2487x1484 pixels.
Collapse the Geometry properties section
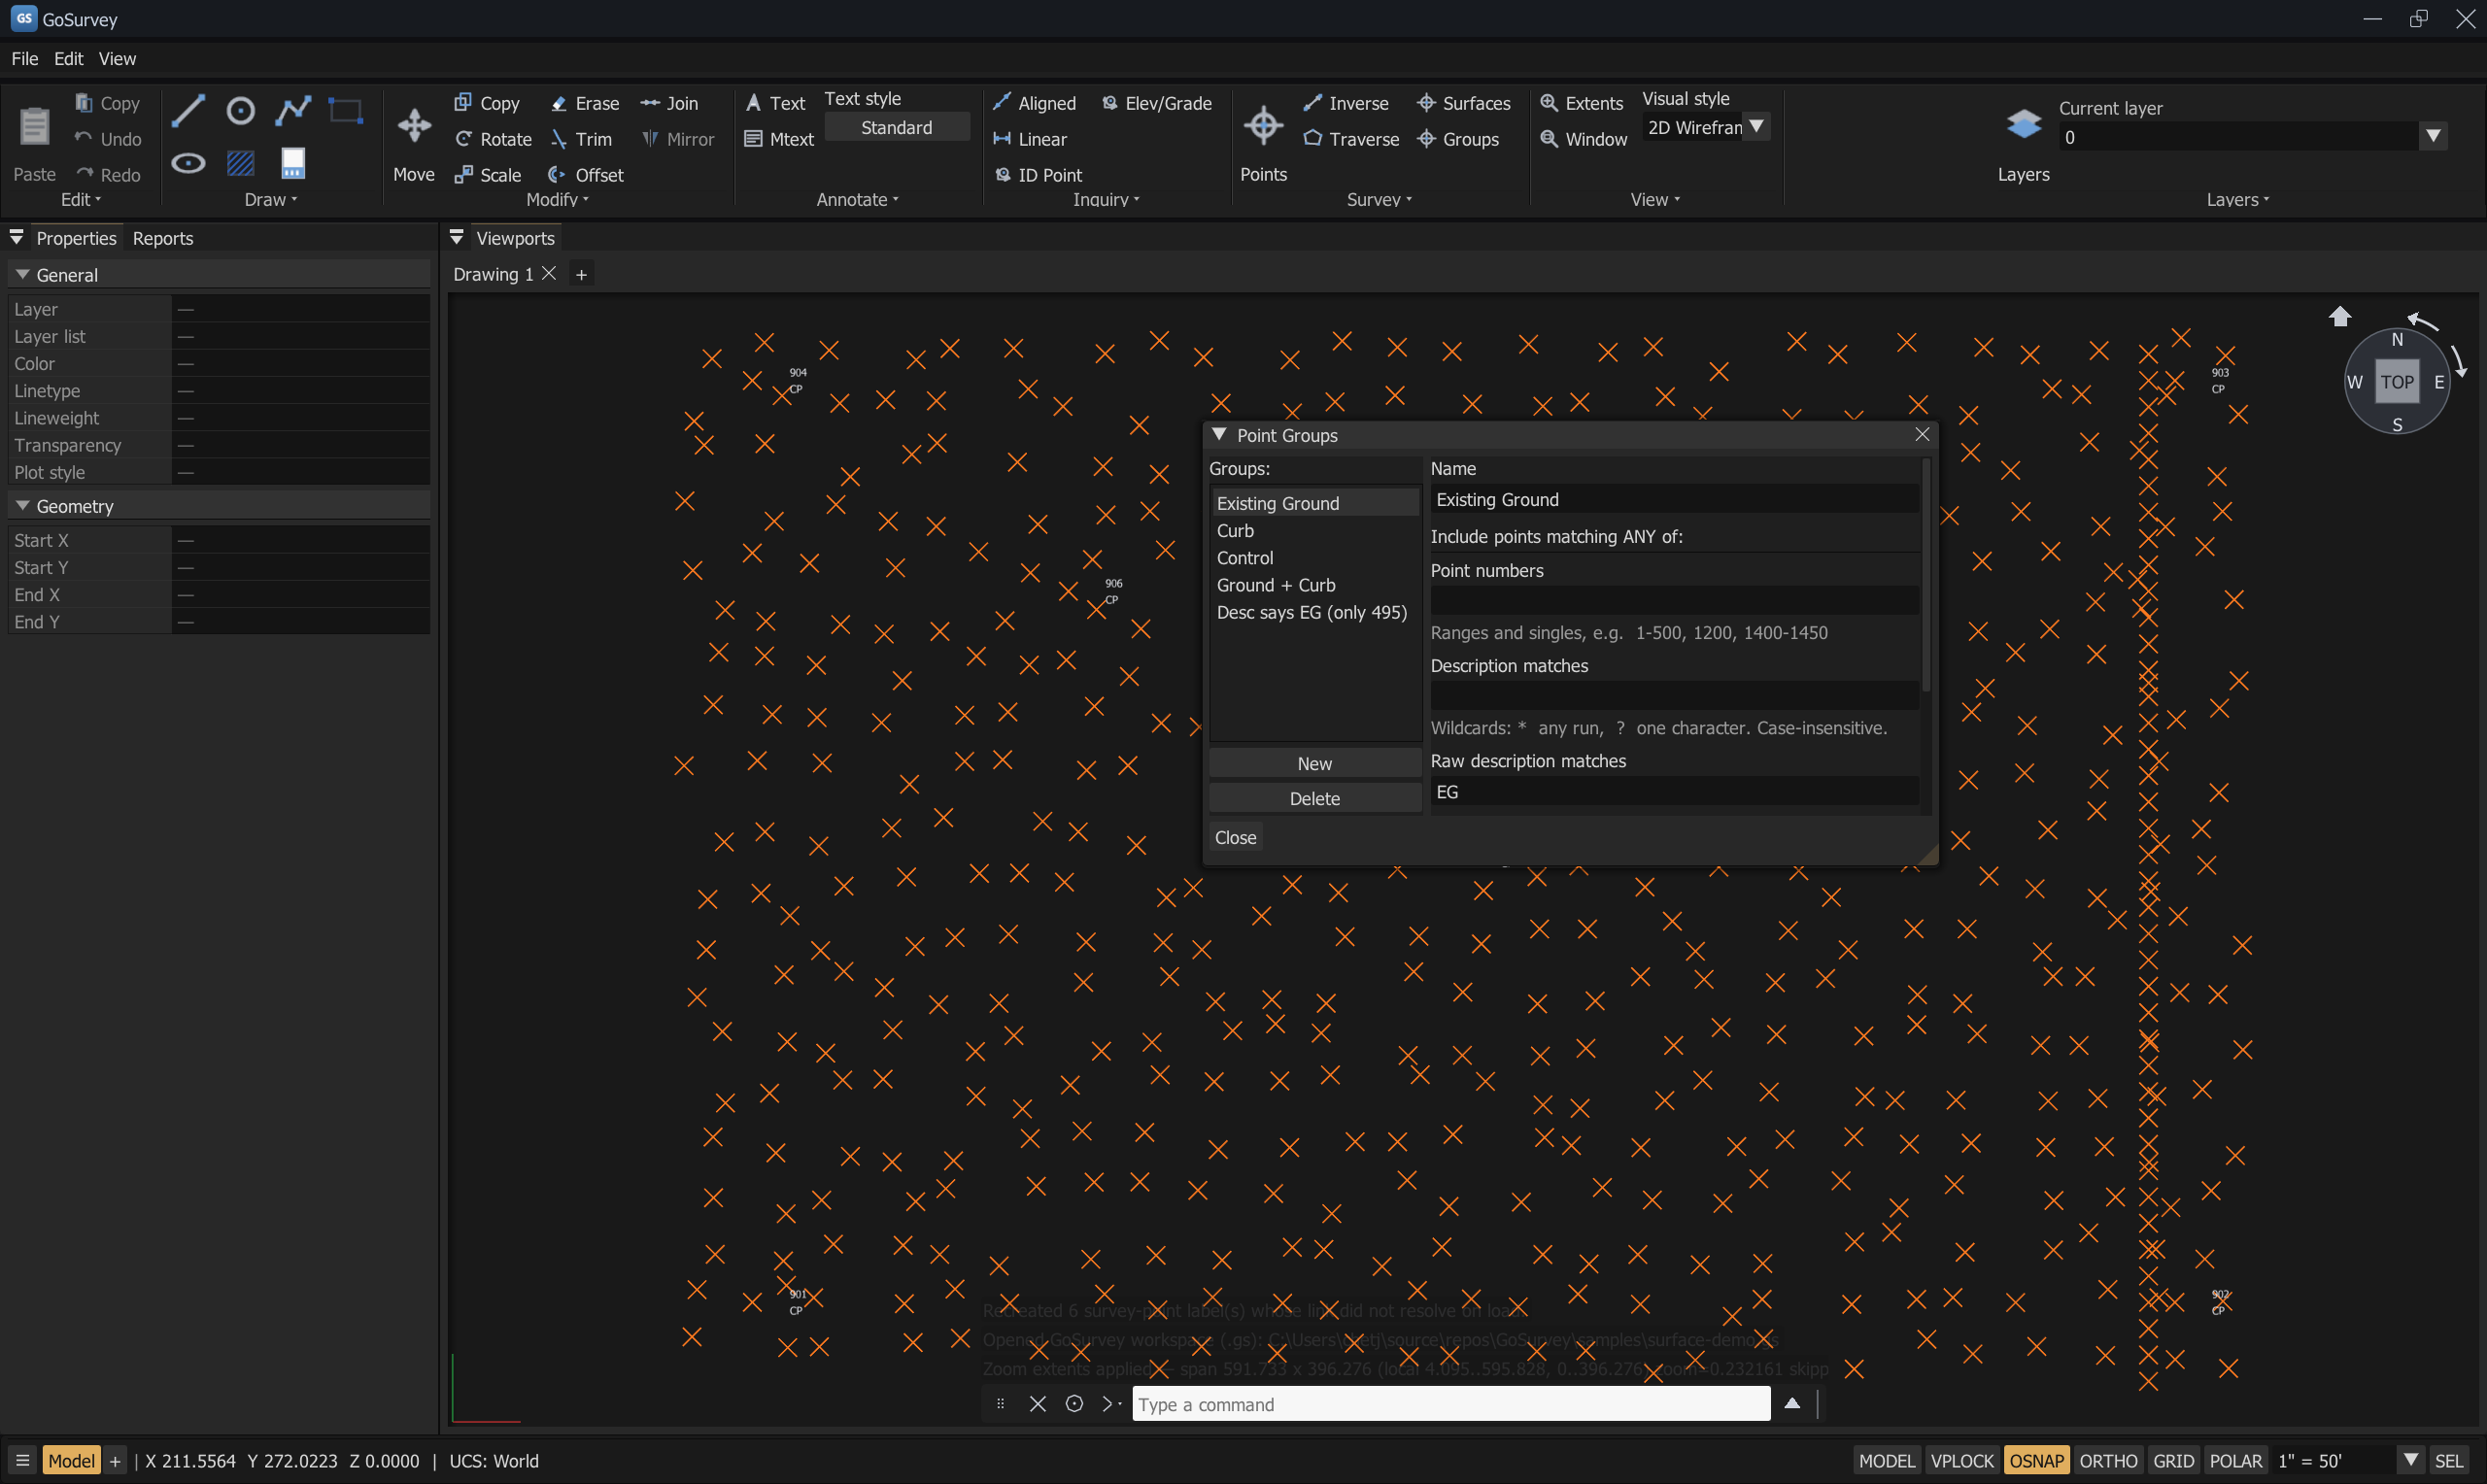point(22,505)
